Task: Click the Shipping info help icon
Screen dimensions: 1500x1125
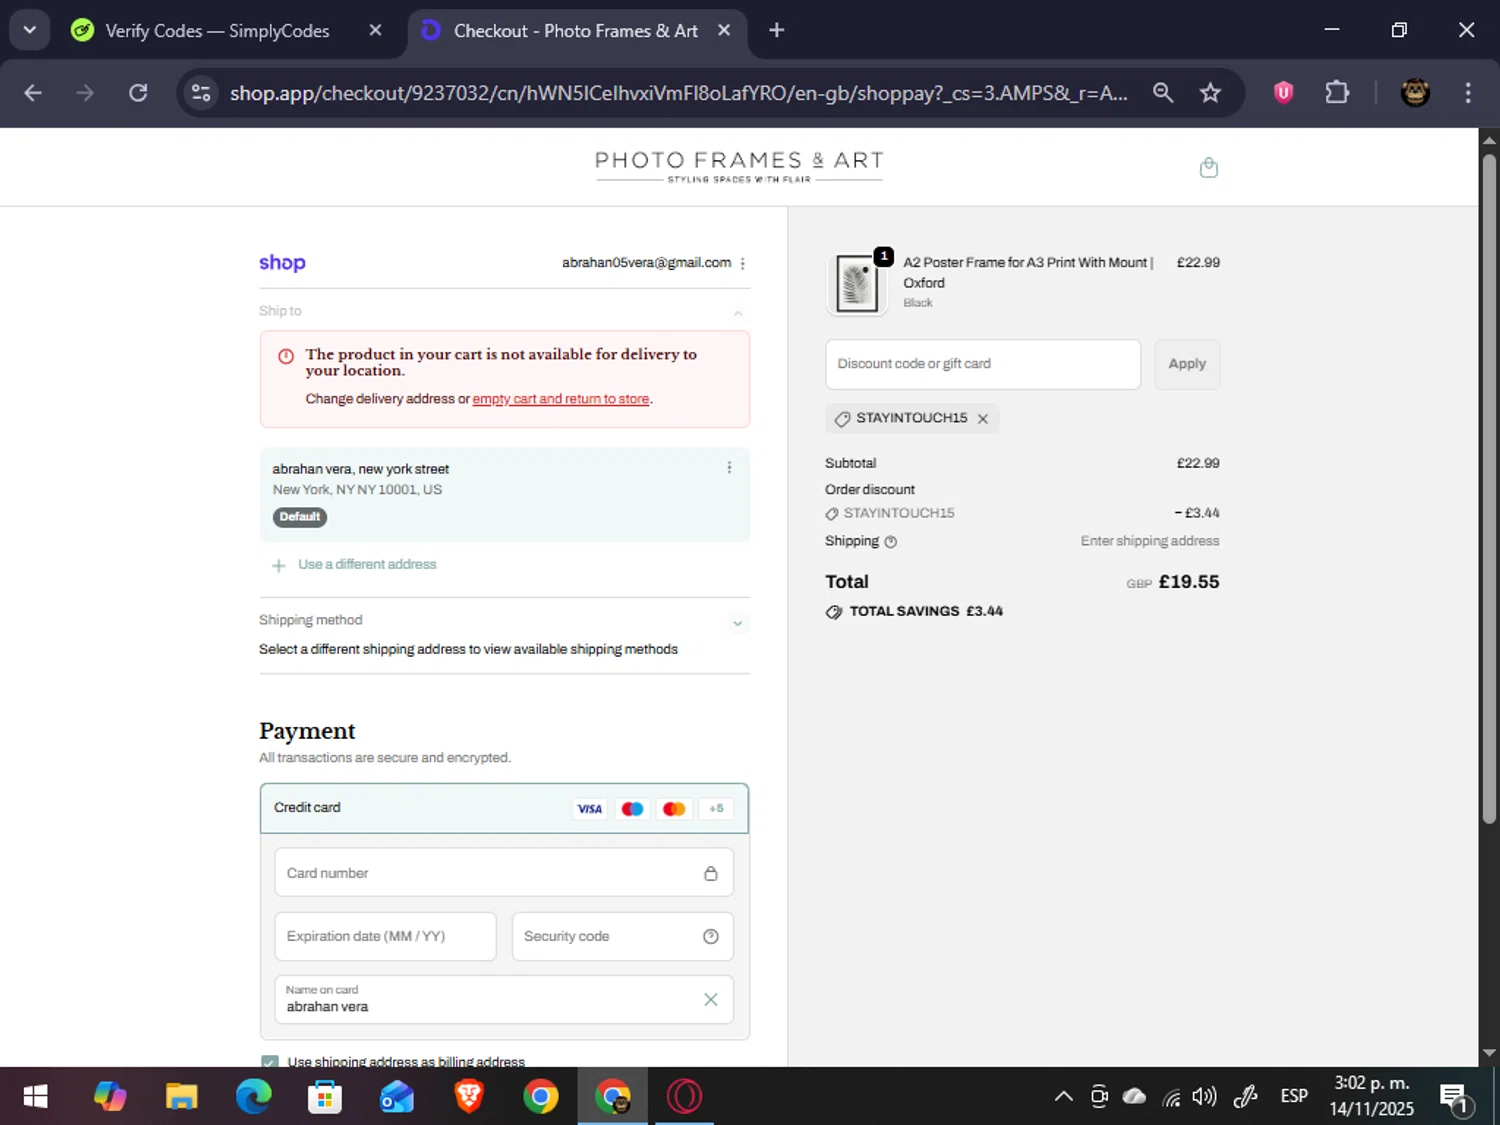Action: click(x=891, y=542)
